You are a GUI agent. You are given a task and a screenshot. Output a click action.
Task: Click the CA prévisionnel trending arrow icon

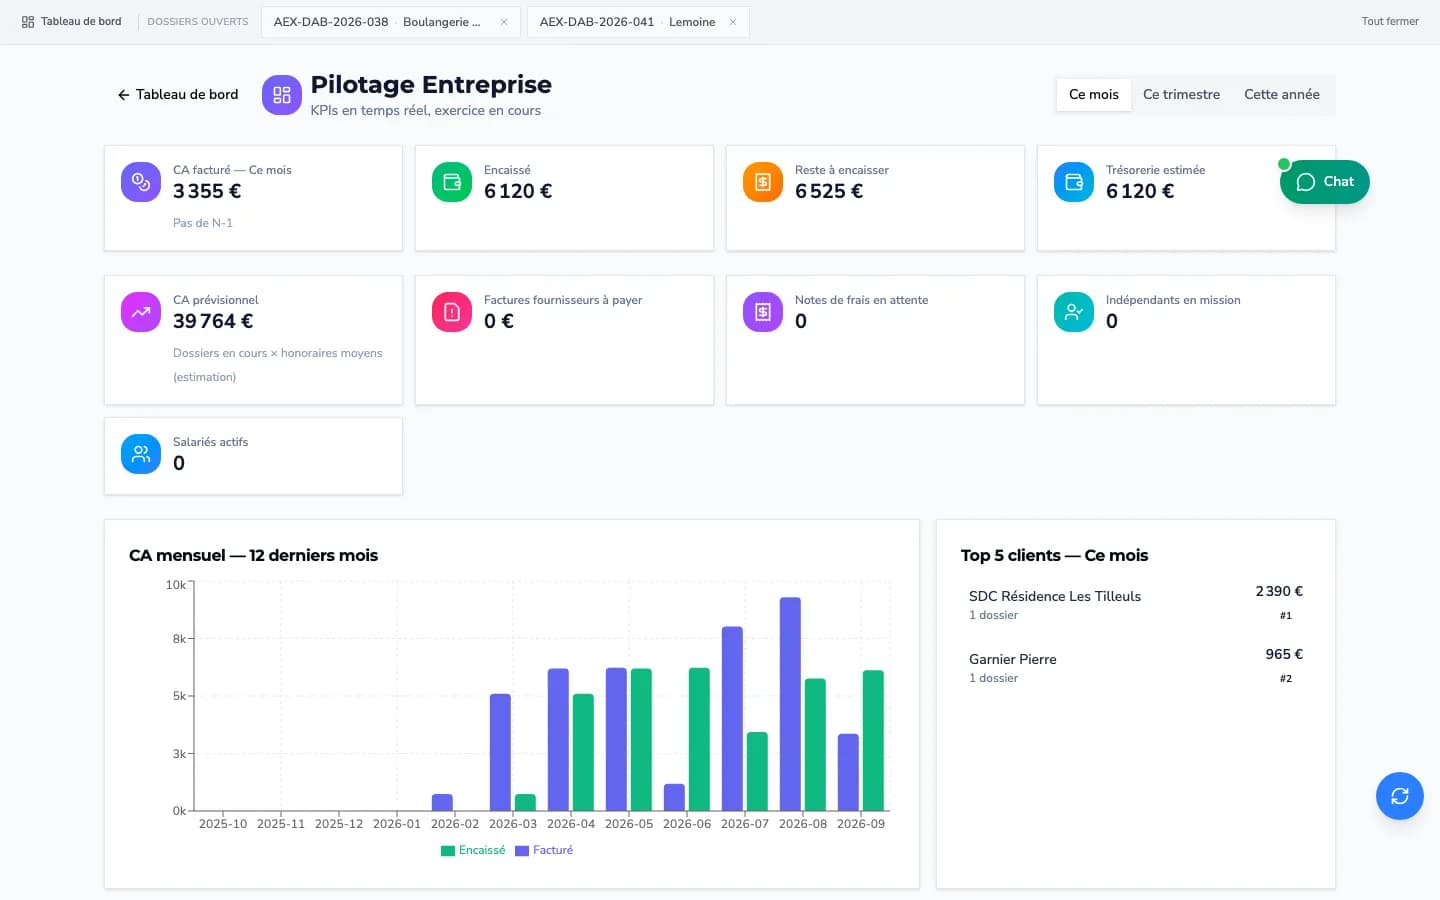(141, 312)
